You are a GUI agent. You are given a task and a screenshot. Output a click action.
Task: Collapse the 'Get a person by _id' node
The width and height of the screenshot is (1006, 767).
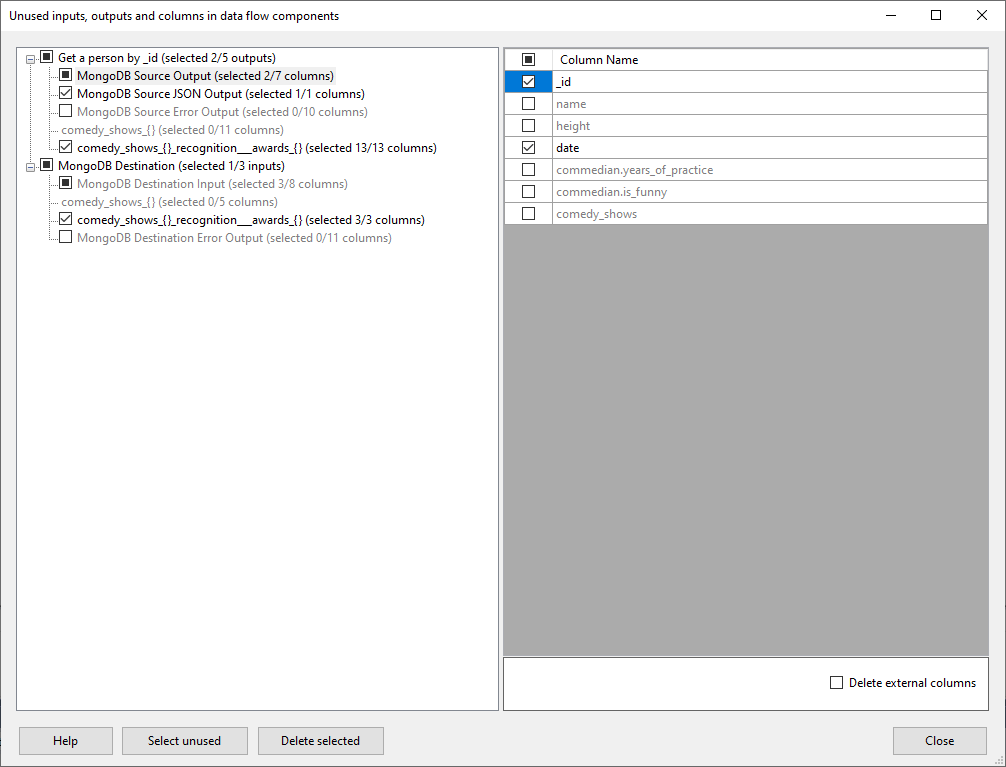point(30,59)
